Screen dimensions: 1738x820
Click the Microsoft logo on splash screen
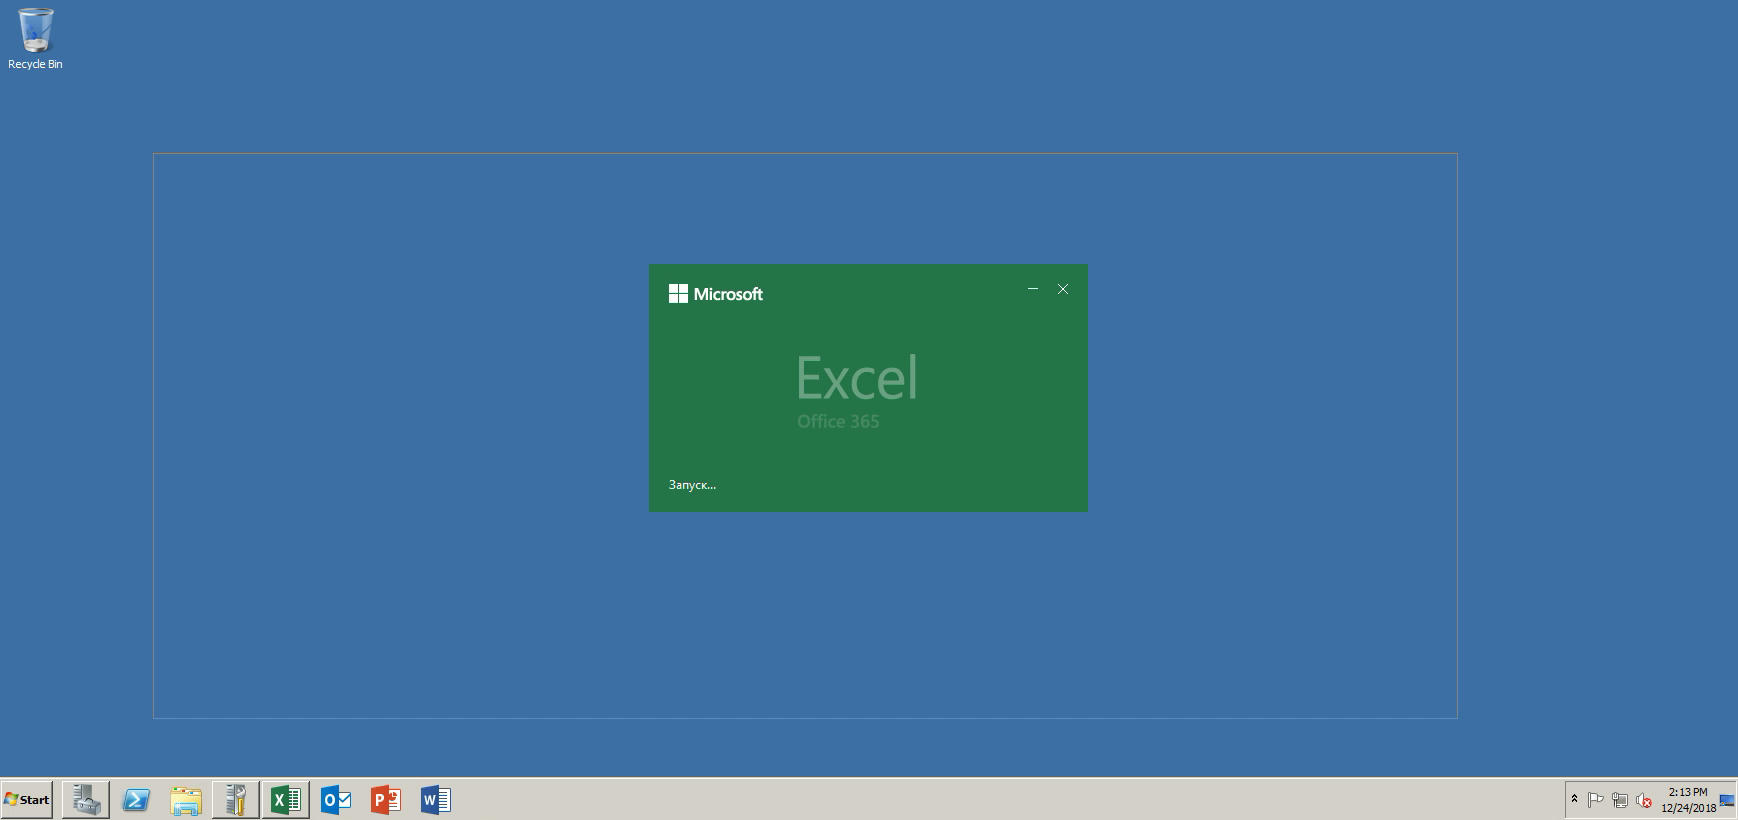[716, 294]
